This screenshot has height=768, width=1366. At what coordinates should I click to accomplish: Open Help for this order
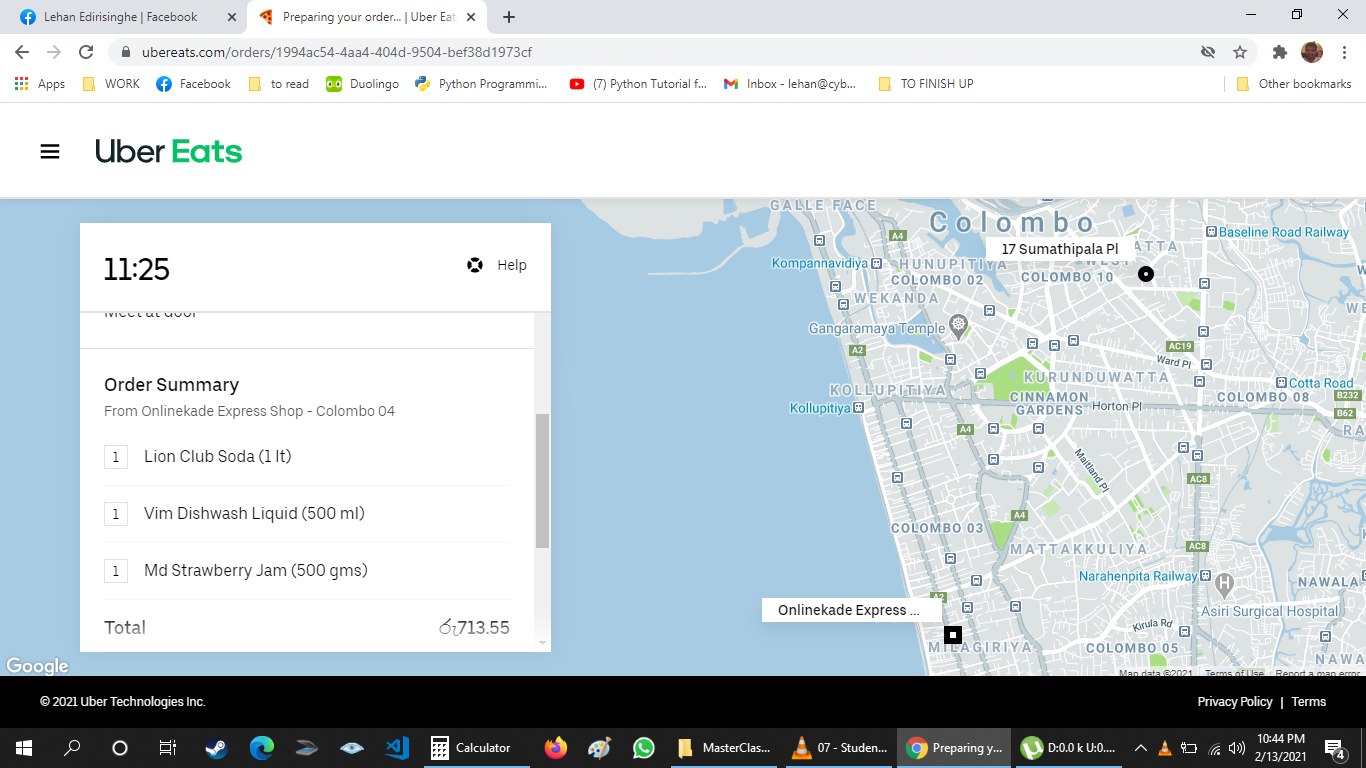pyautogui.click(x=497, y=265)
